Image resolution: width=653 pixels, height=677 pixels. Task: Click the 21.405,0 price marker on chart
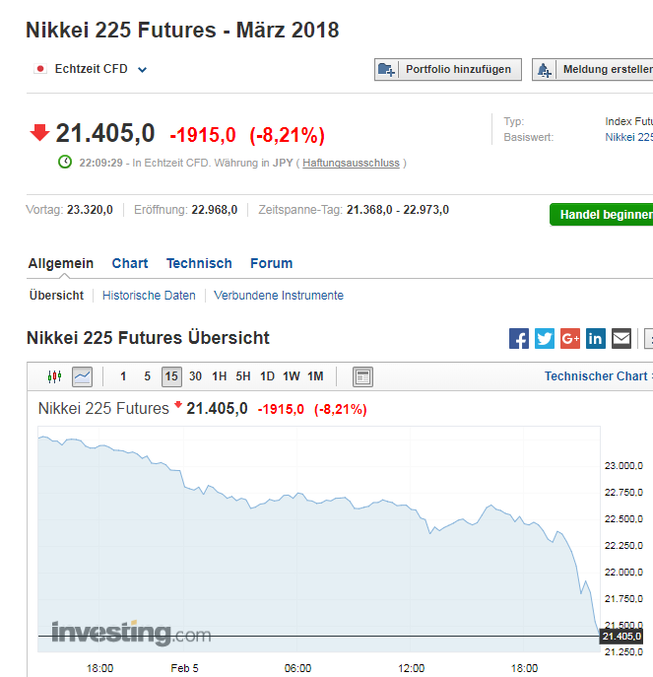tap(620, 636)
